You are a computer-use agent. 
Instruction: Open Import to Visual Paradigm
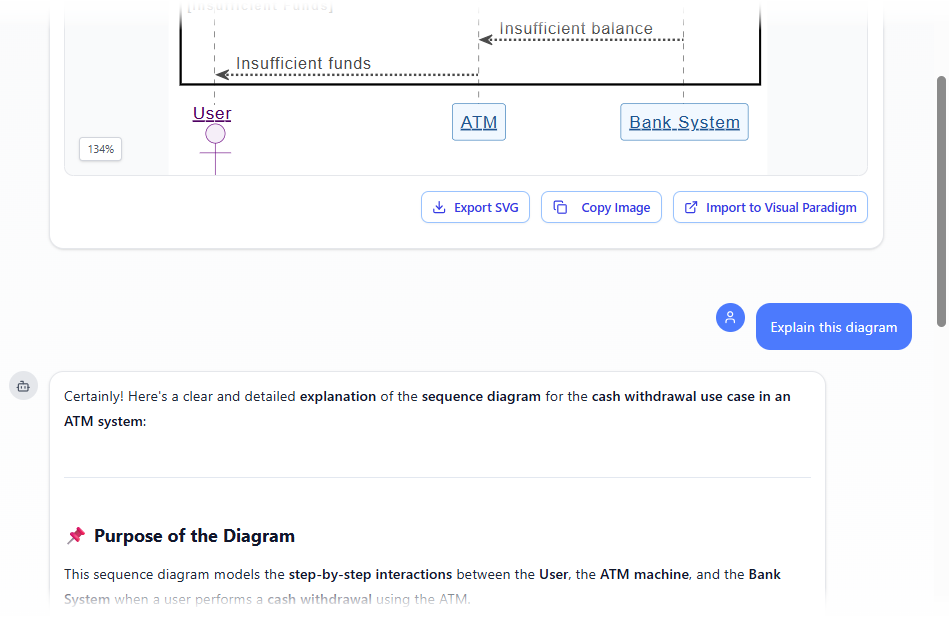pos(770,207)
